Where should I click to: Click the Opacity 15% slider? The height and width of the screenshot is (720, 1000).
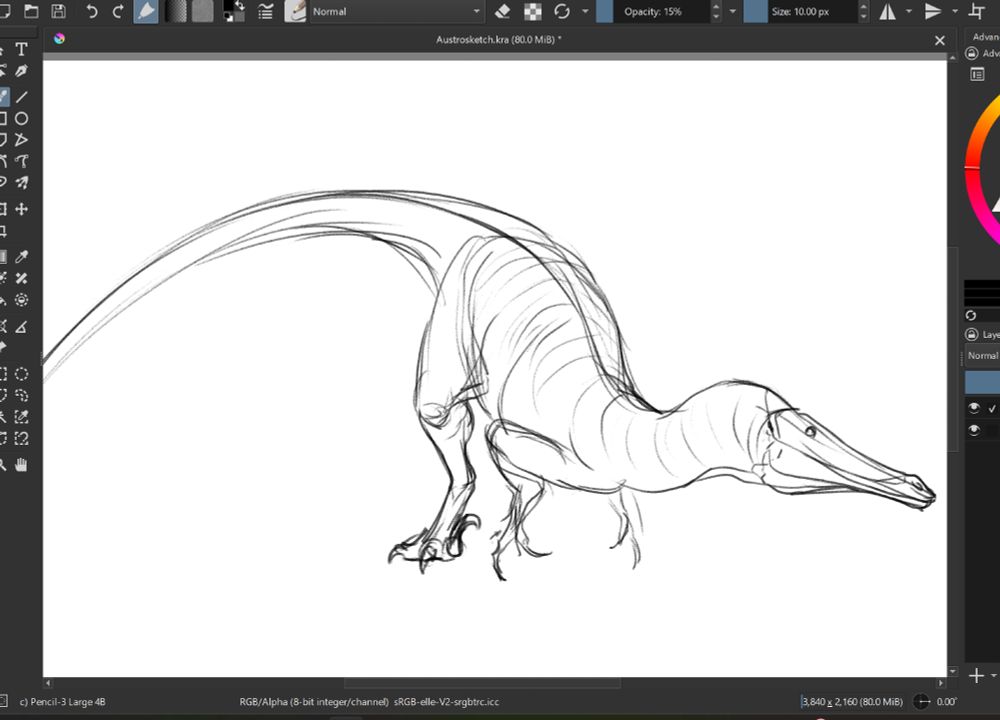[652, 11]
